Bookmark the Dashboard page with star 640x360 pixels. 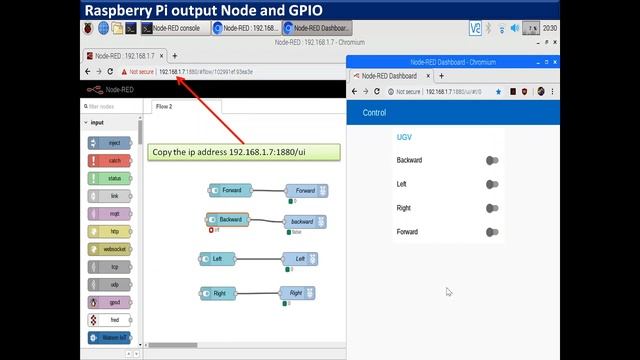pyautogui.click(x=498, y=92)
